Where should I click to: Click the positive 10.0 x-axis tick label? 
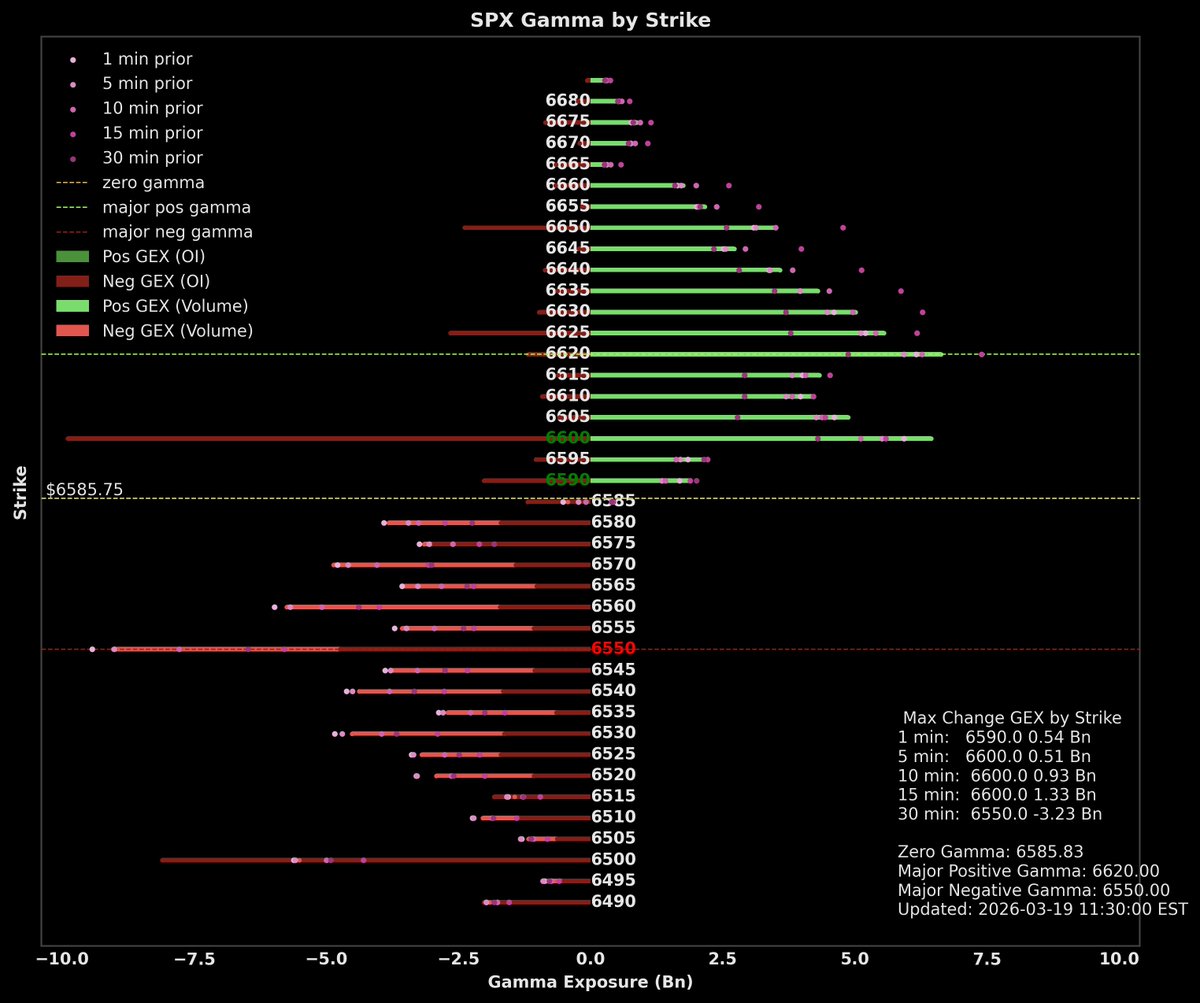(1118, 958)
